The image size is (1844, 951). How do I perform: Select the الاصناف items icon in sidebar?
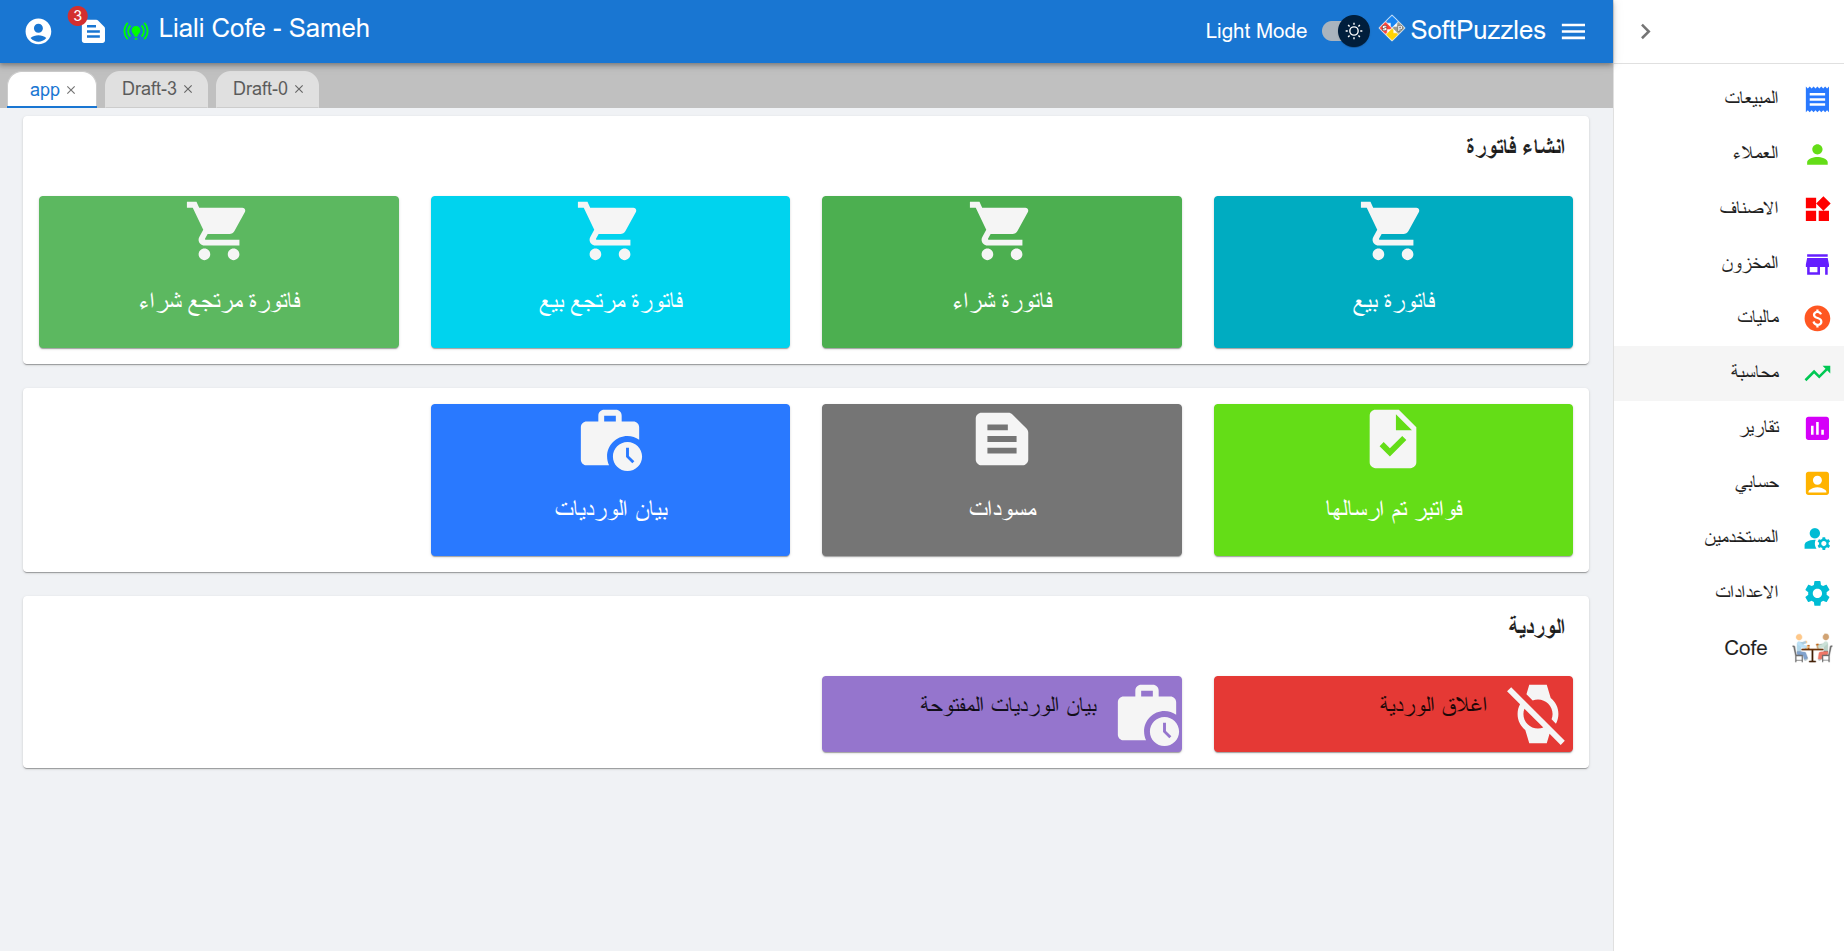click(1817, 209)
